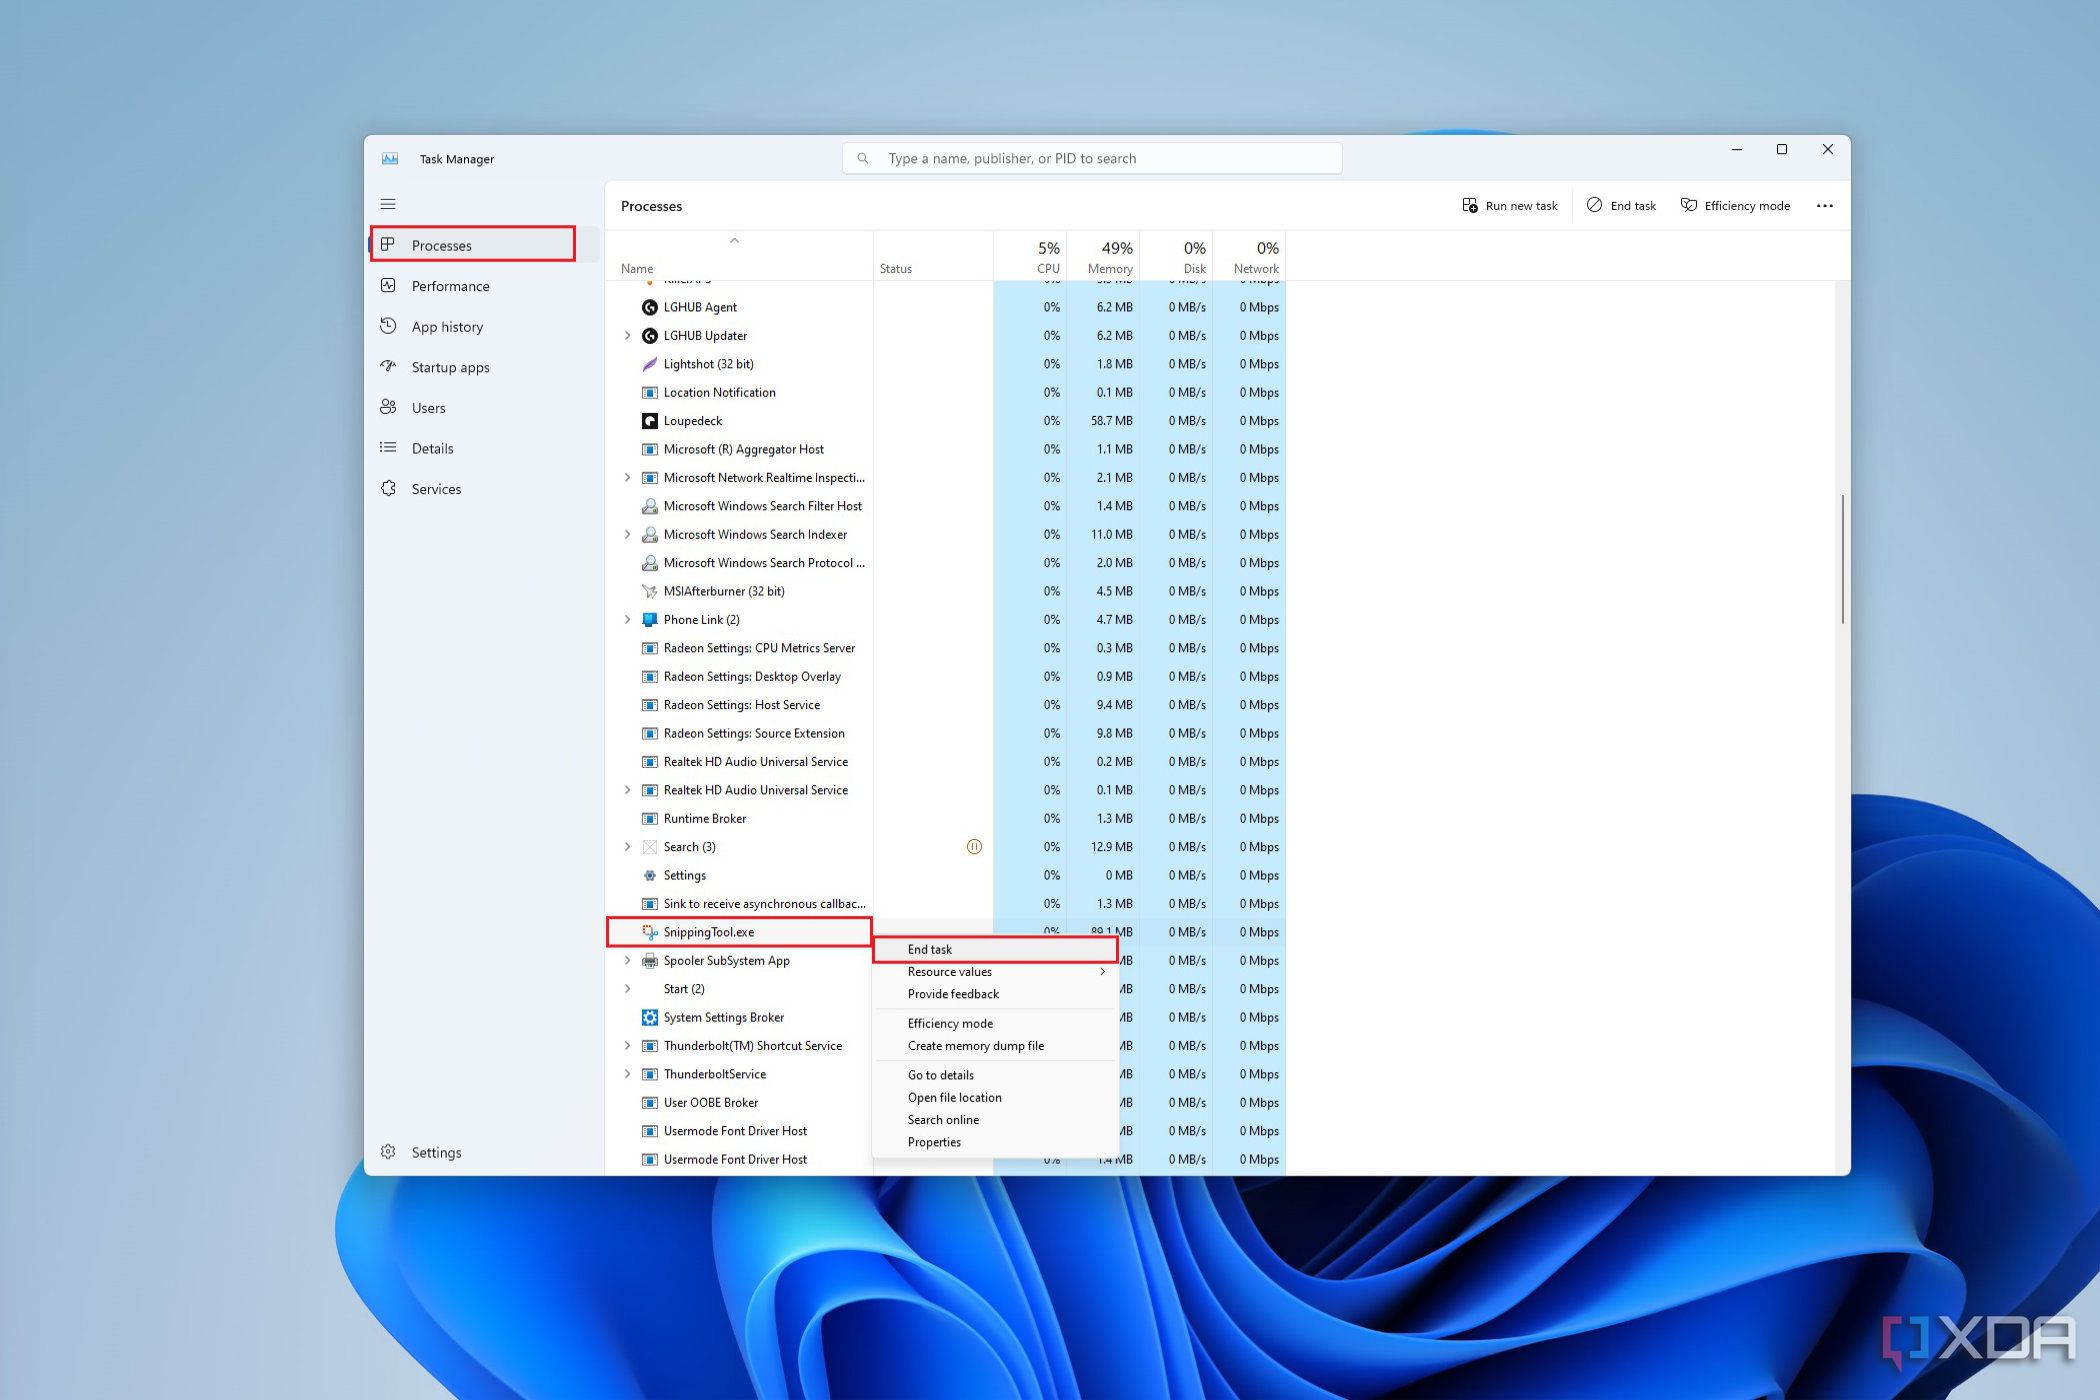Click the Spooler SubSystem App printer icon
Screen dimensions: 2100x1400
650,960
